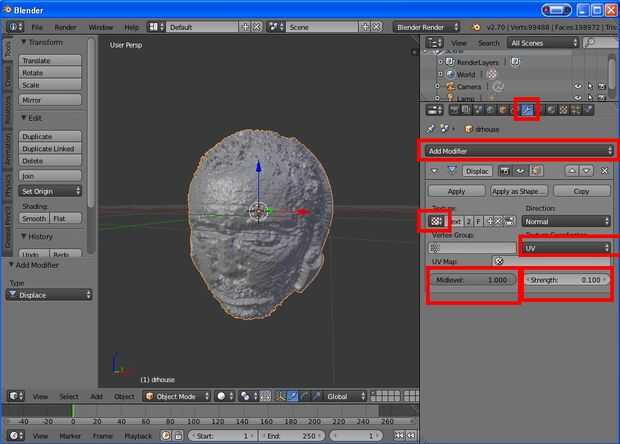Open the Direction dropdown set to Normal

(566, 221)
